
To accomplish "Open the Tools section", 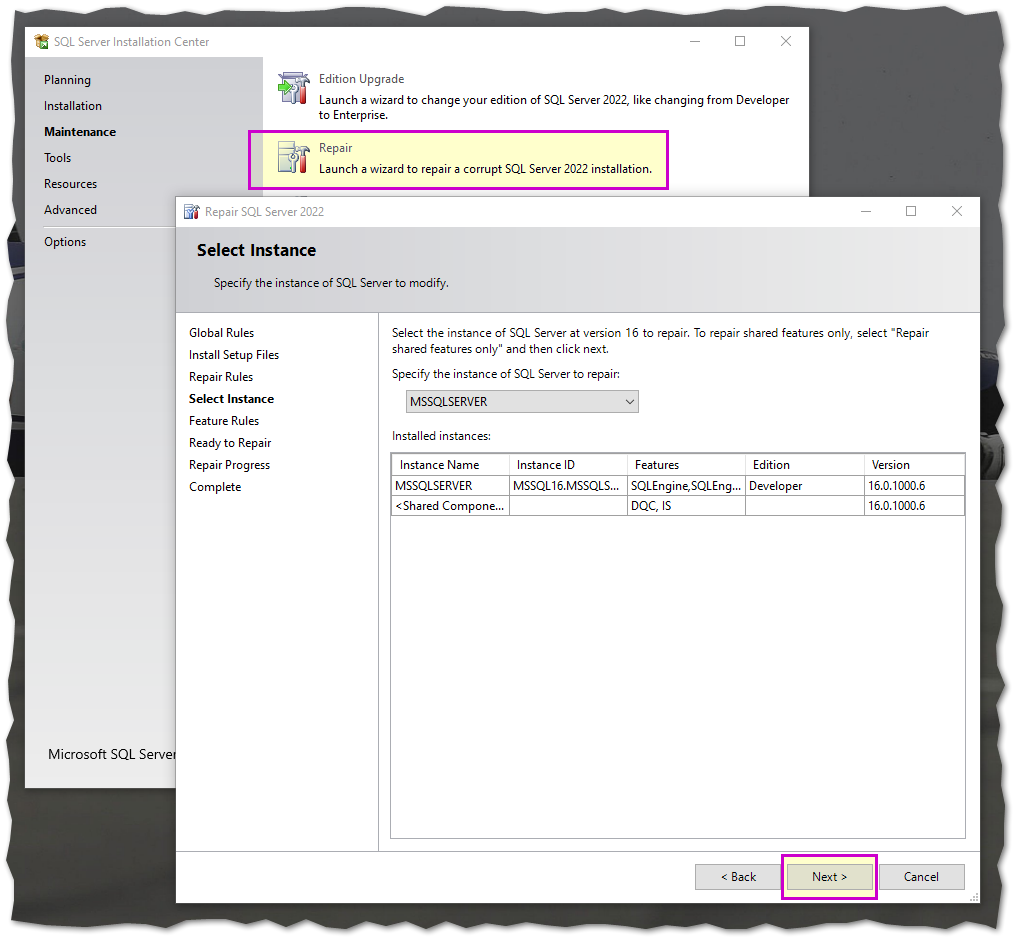I will click(x=58, y=158).
